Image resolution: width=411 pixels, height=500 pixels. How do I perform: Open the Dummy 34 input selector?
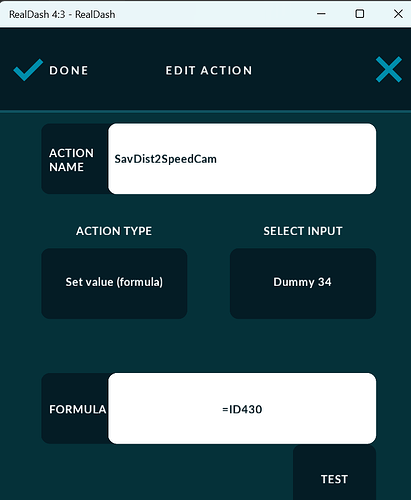(x=303, y=283)
